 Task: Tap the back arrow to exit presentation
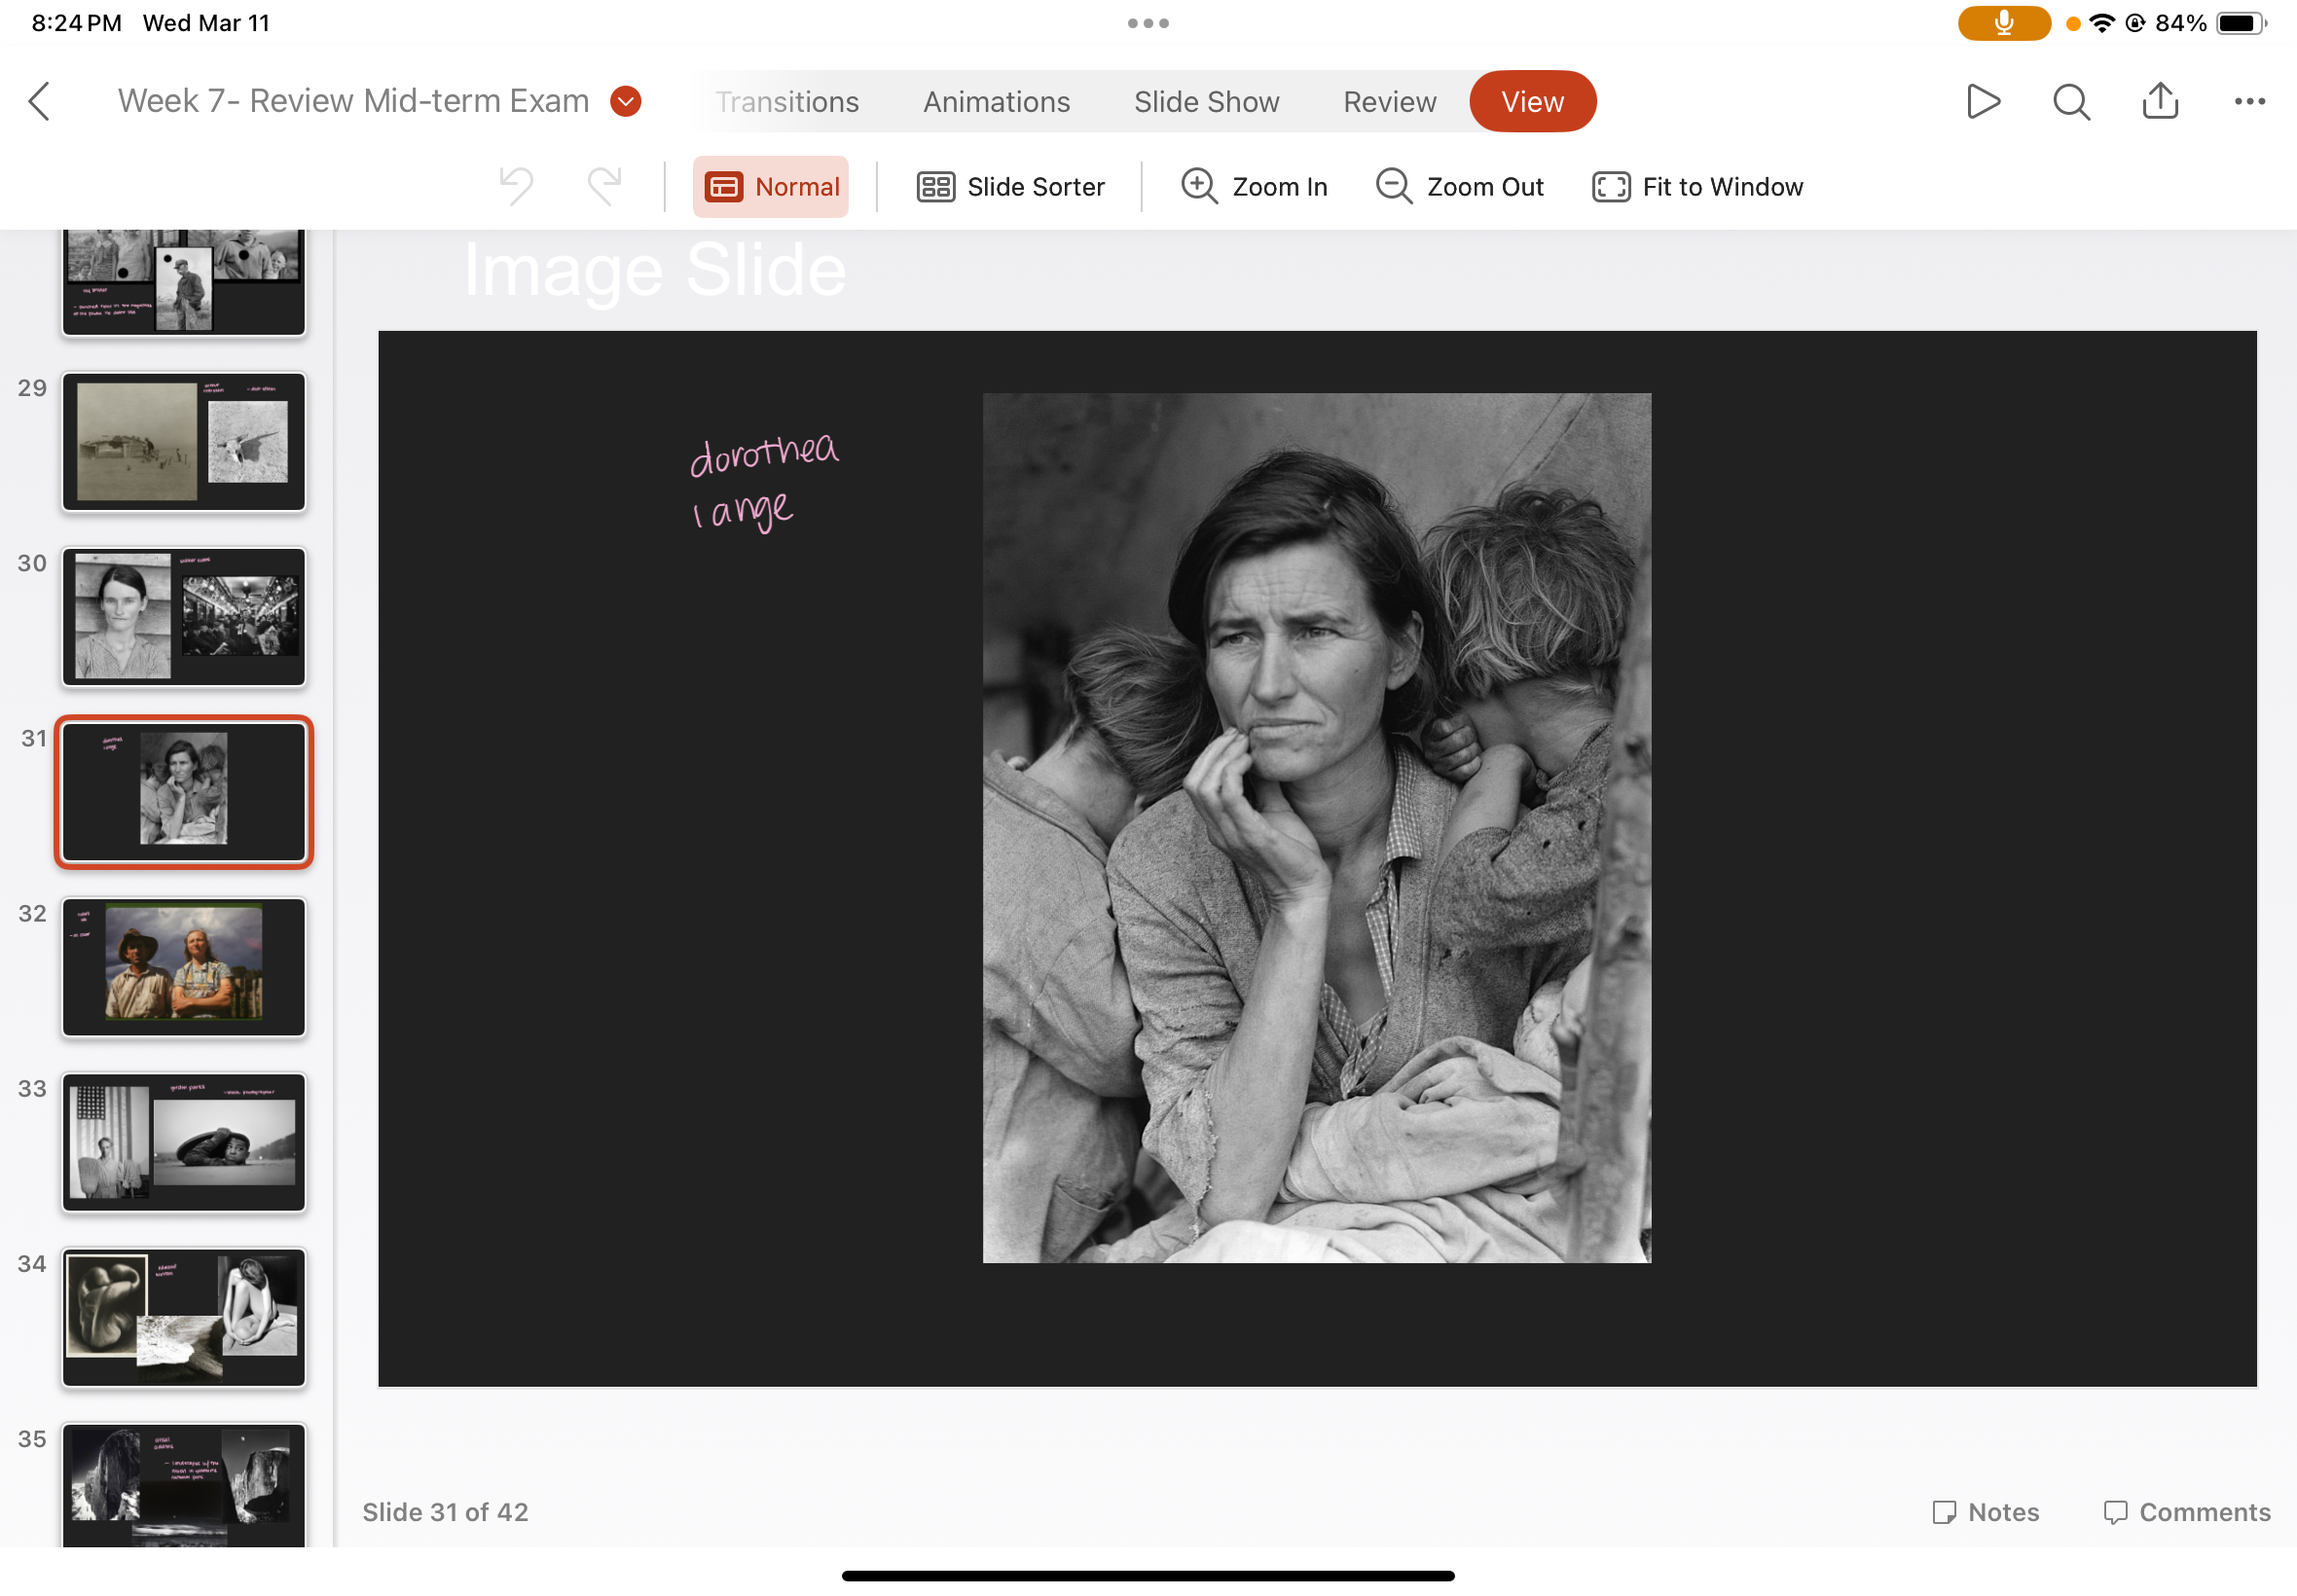[x=40, y=101]
